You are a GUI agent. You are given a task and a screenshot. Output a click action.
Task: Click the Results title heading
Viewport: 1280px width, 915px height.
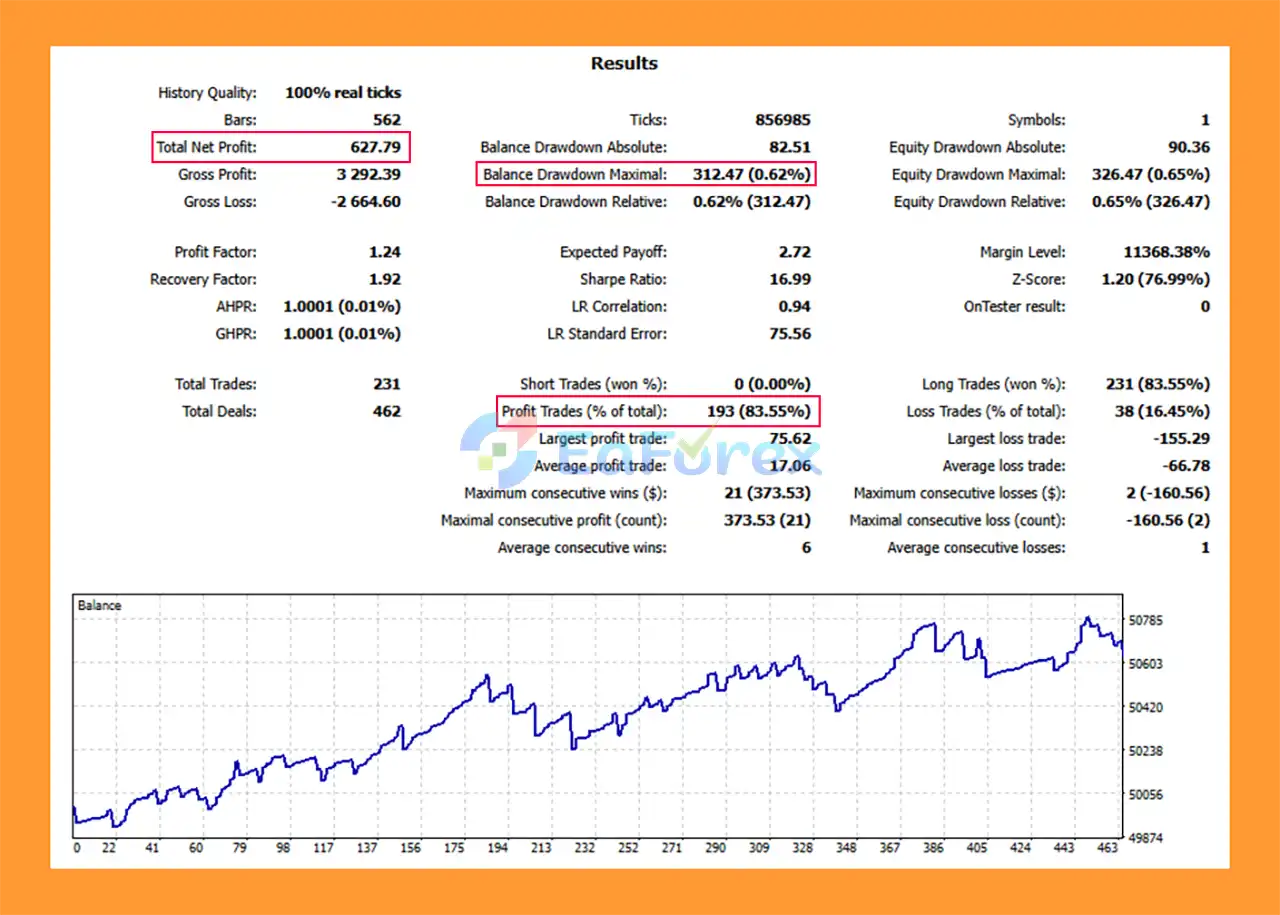pyautogui.click(x=624, y=63)
